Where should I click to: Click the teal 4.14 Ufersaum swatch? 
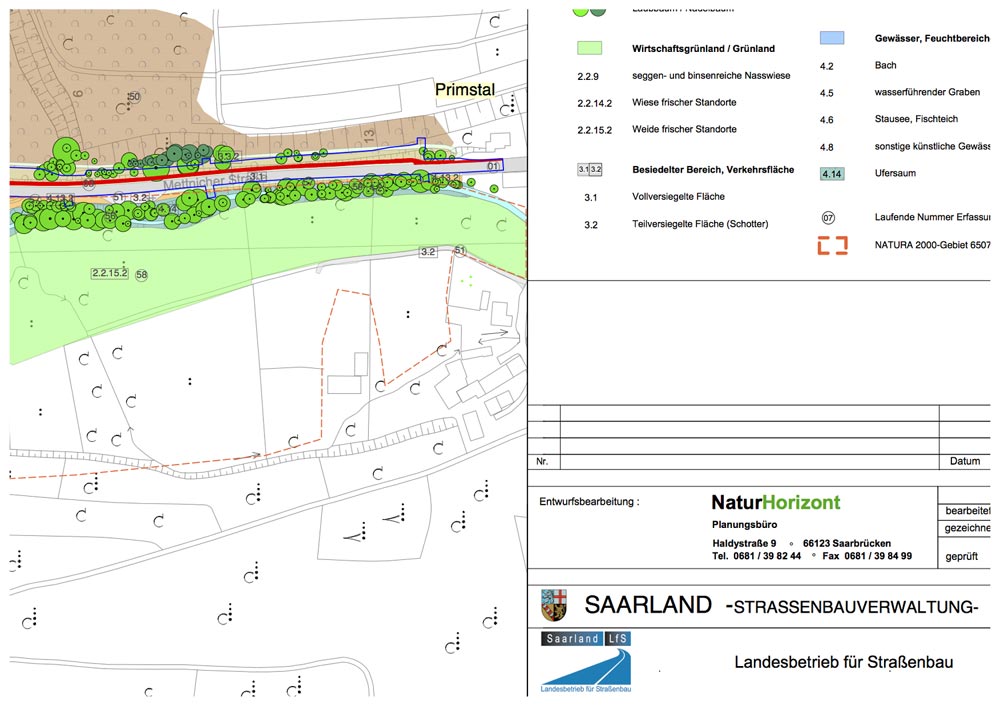831,174
